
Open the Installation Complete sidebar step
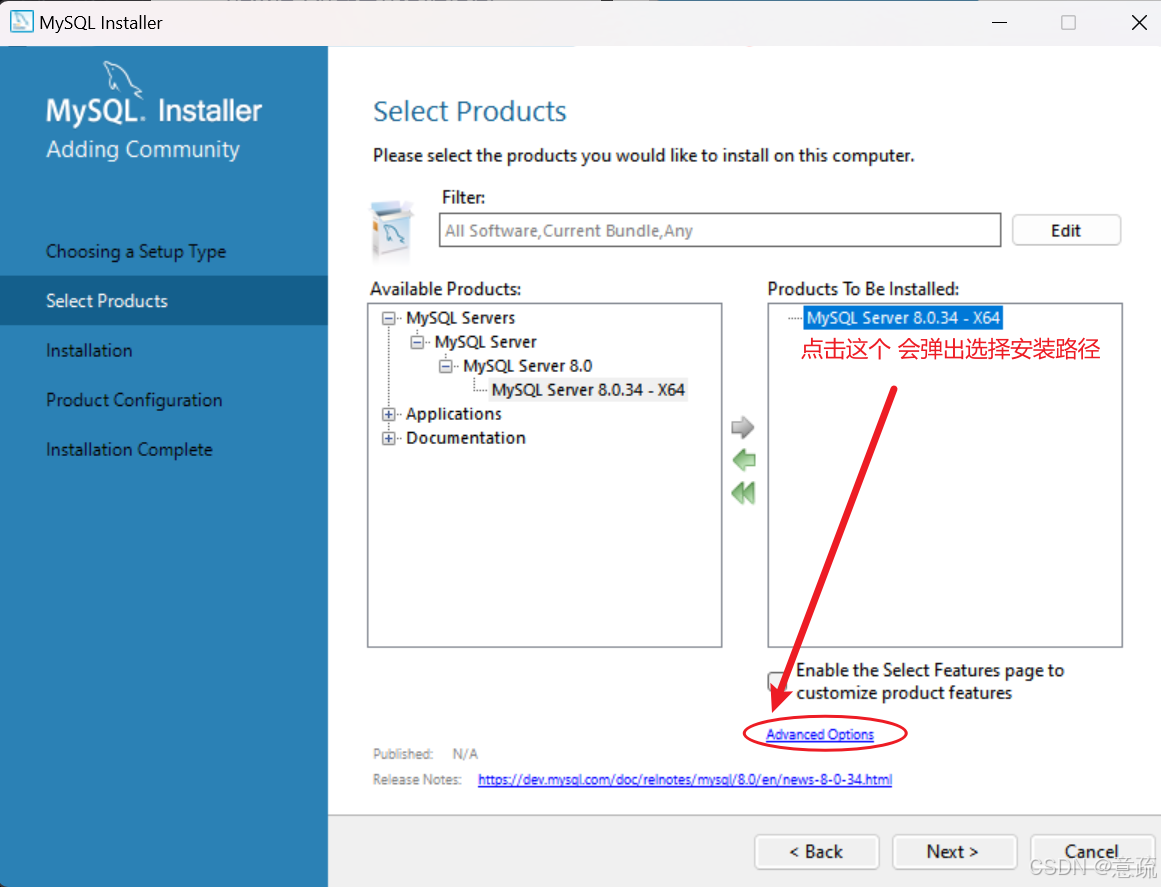129,449
